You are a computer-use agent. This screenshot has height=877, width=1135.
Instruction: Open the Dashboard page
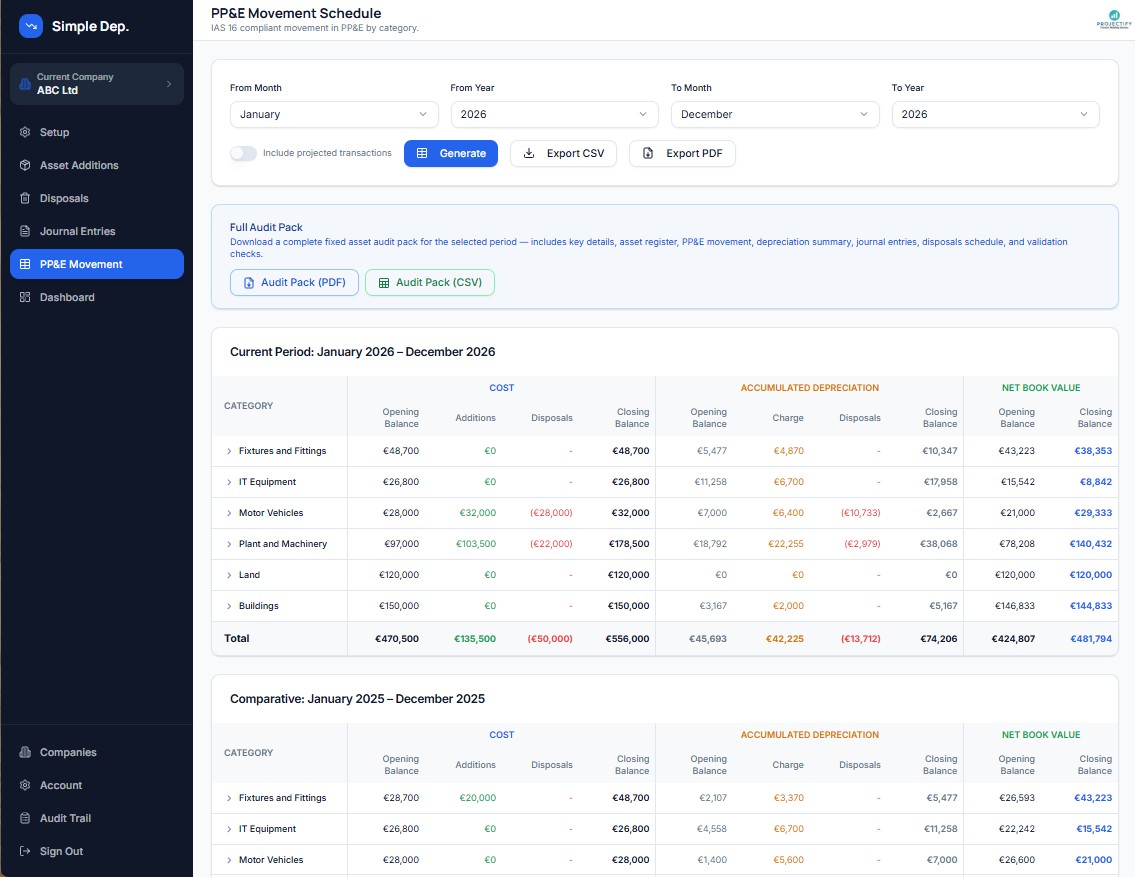coord(97,297)
